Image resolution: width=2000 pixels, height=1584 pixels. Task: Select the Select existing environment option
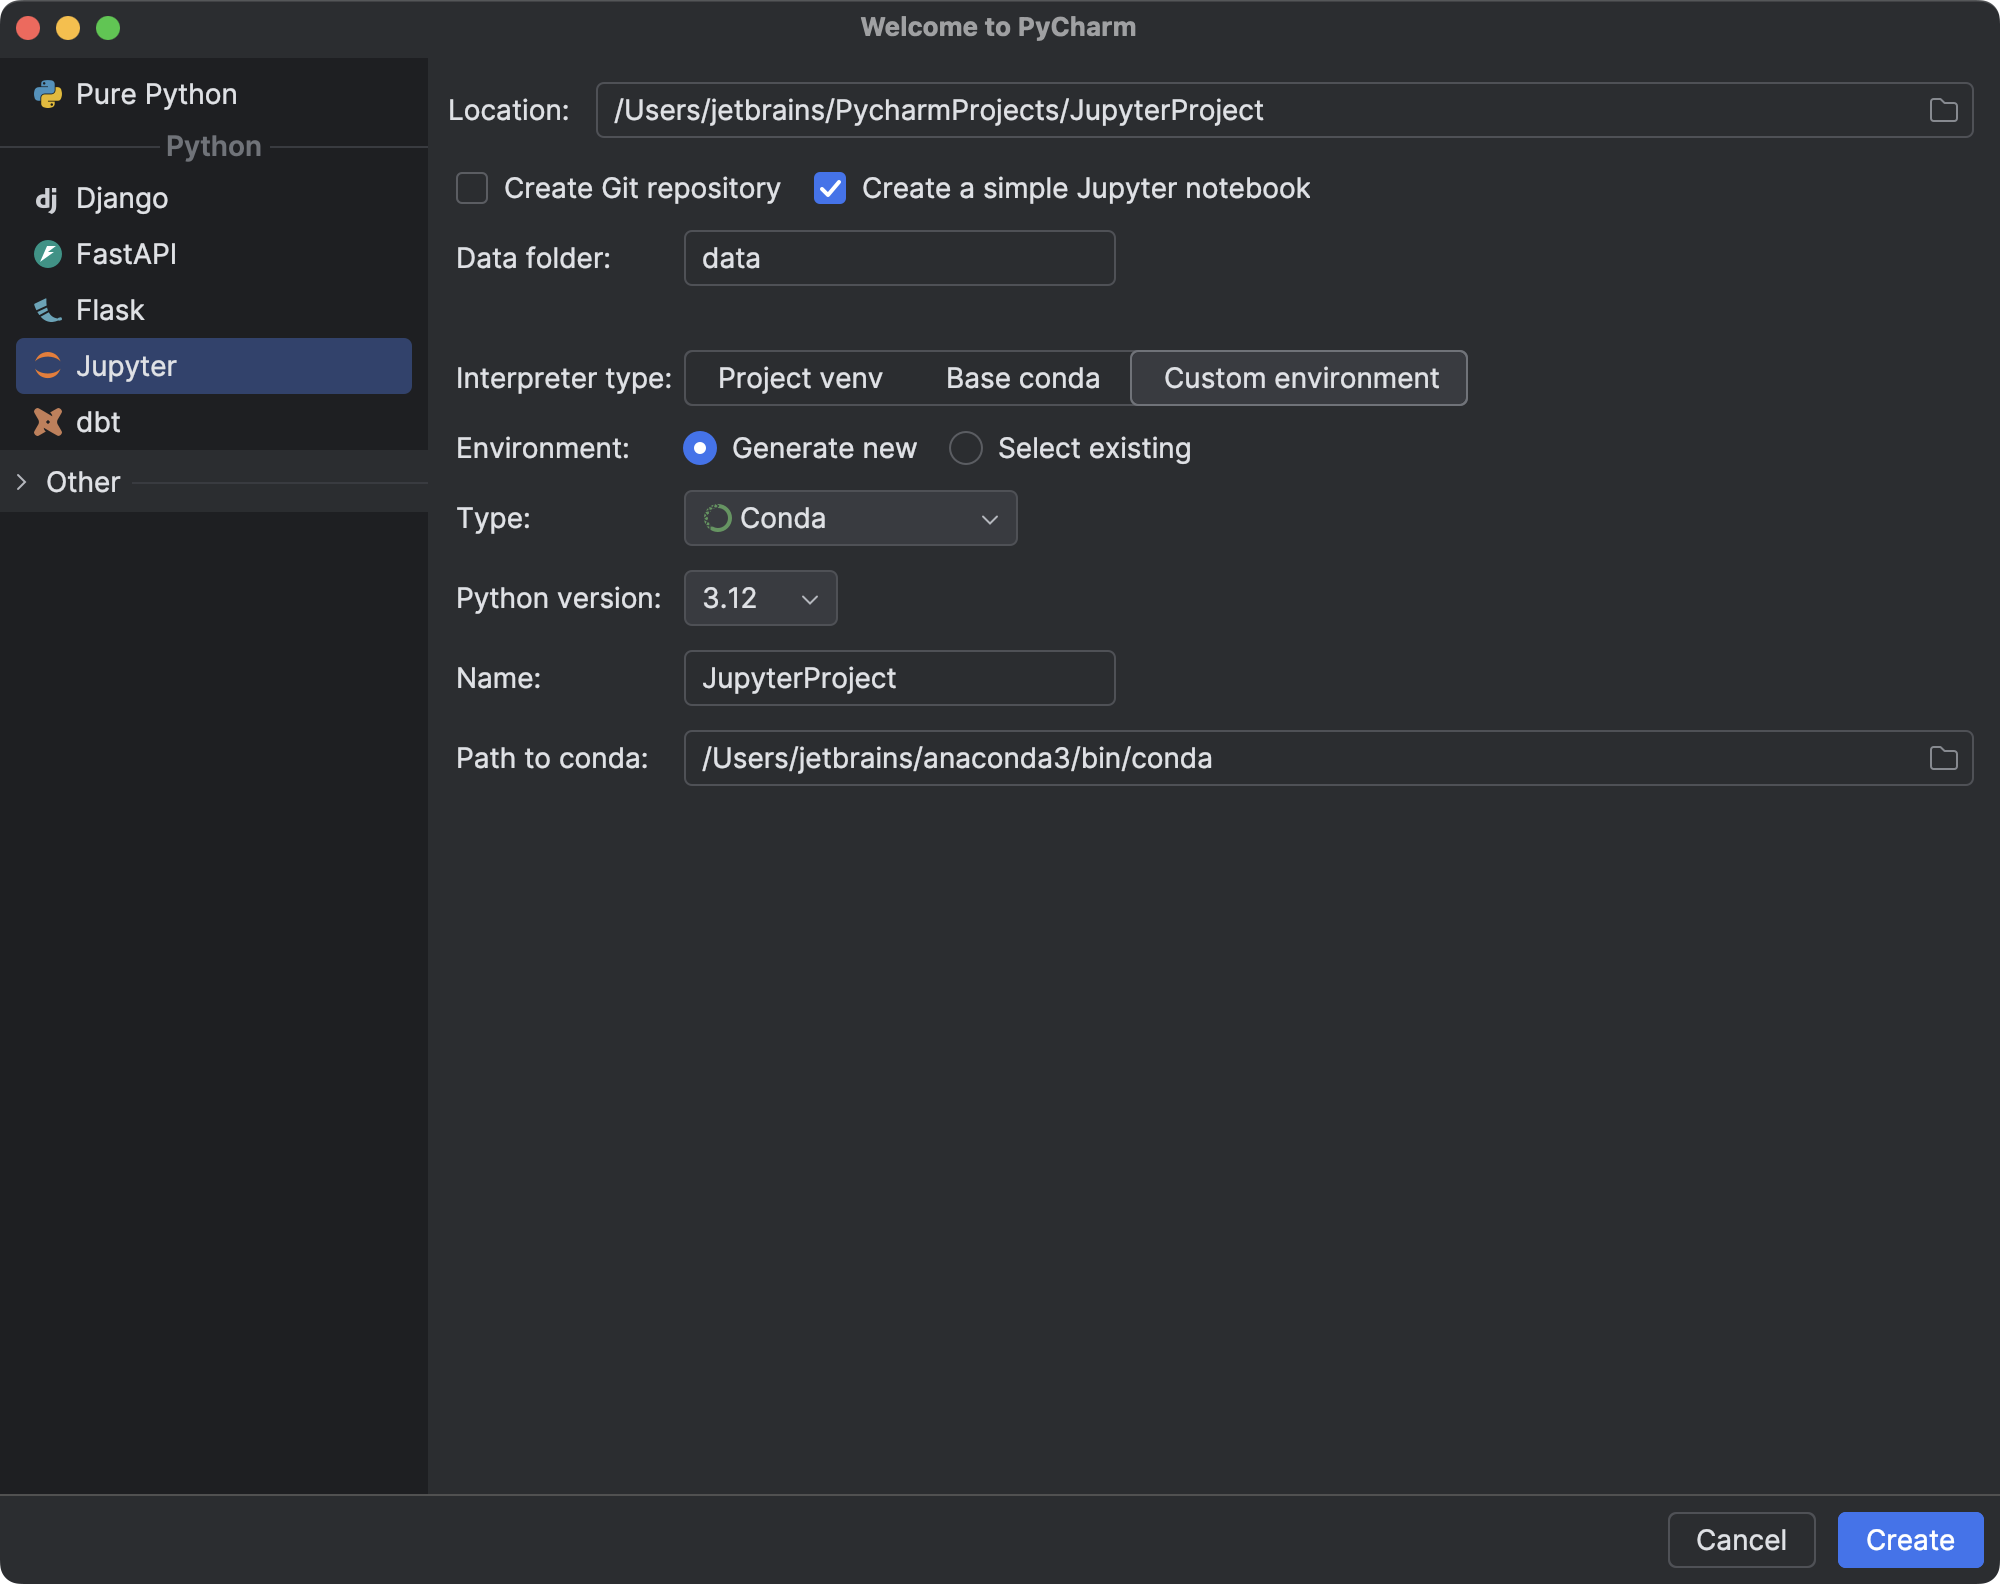965,448
